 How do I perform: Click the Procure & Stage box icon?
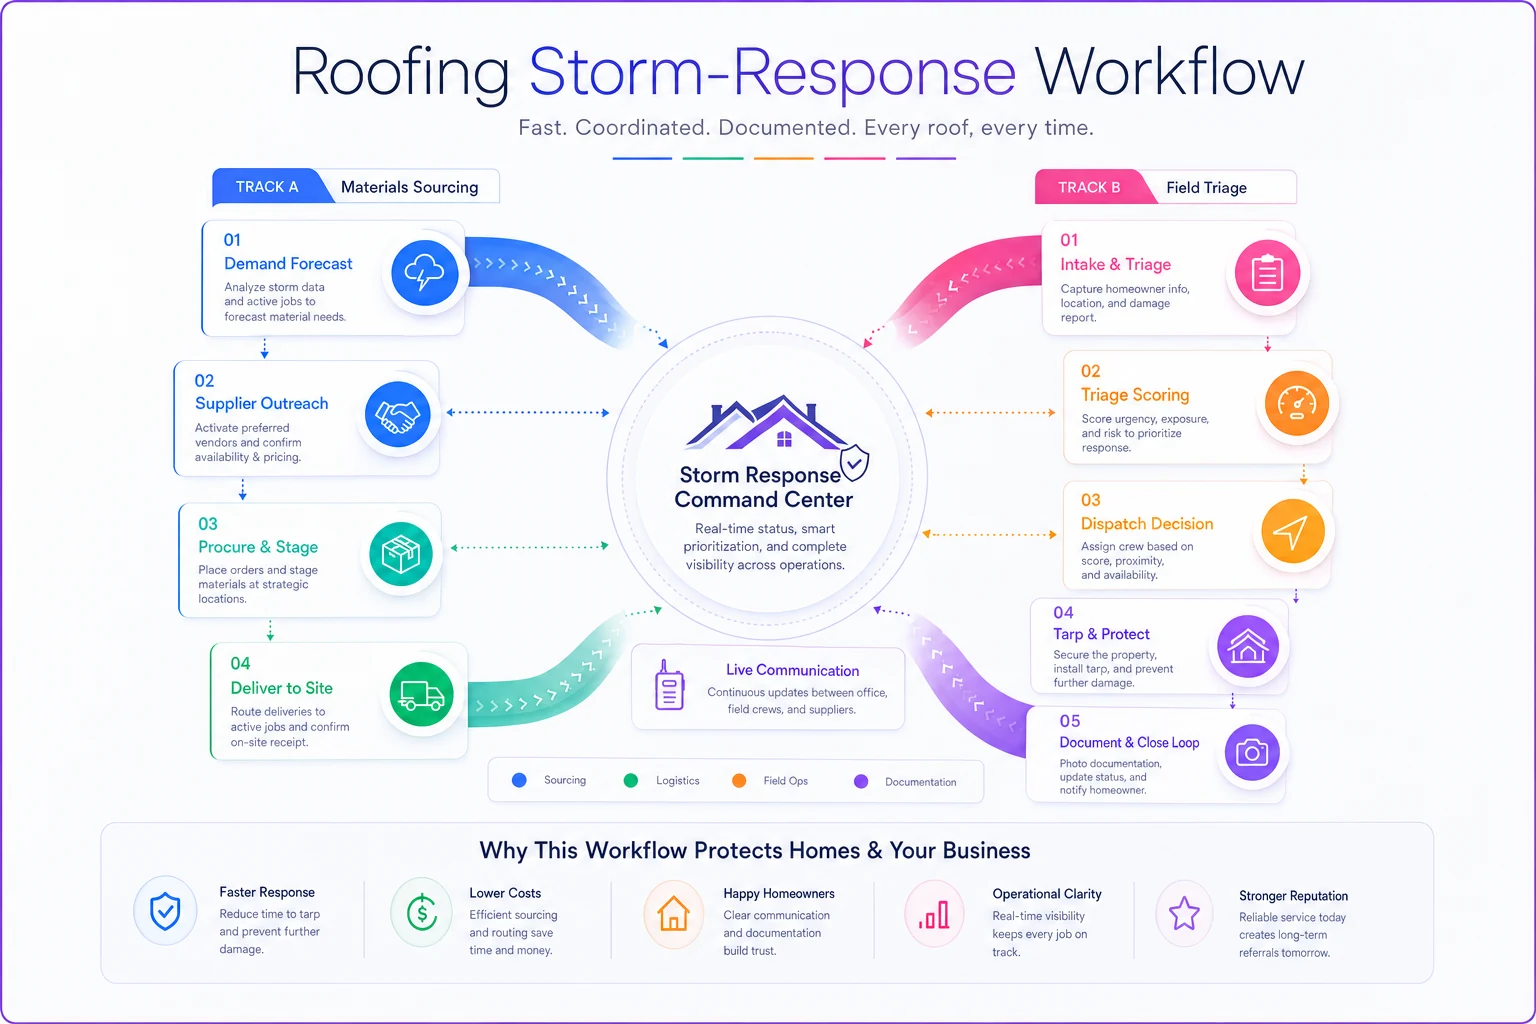[x=401, y=554]
